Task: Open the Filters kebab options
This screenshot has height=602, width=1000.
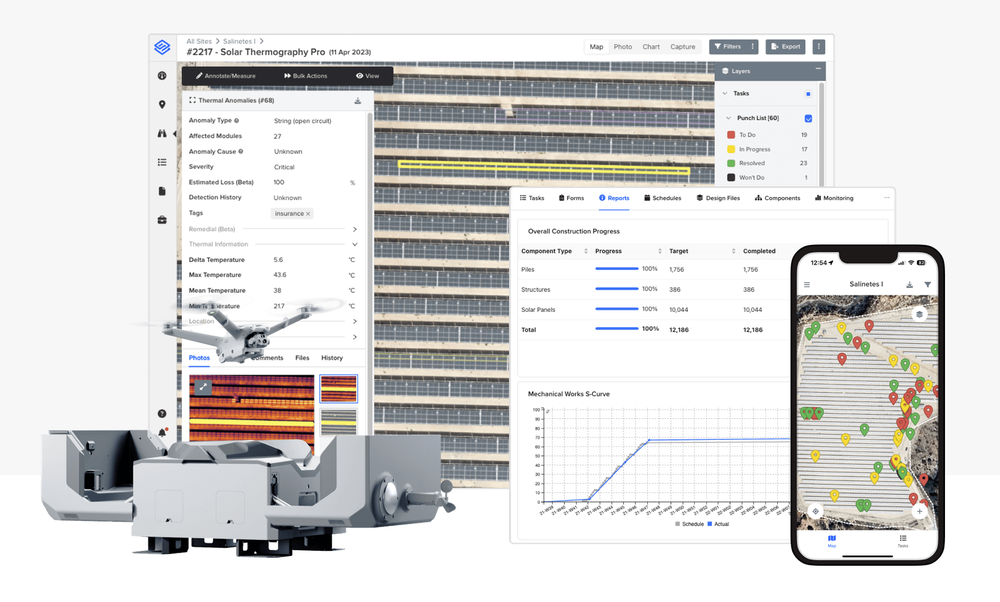Action: (753, 47)
